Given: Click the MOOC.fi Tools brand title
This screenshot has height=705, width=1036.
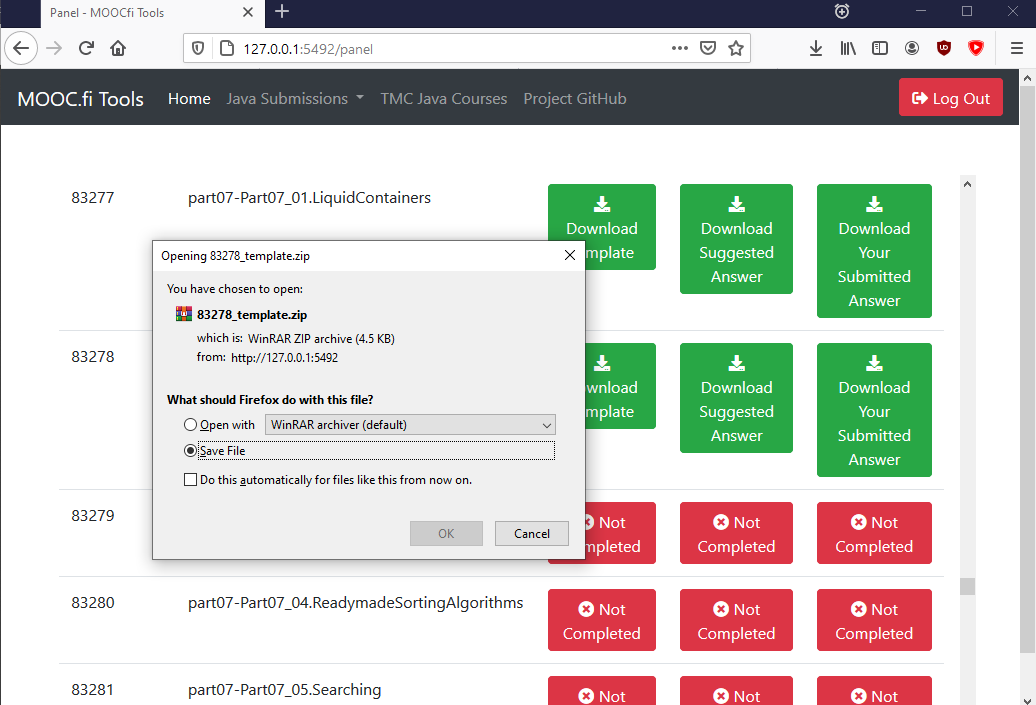Looking at the screenshot, I should (80, 98).
